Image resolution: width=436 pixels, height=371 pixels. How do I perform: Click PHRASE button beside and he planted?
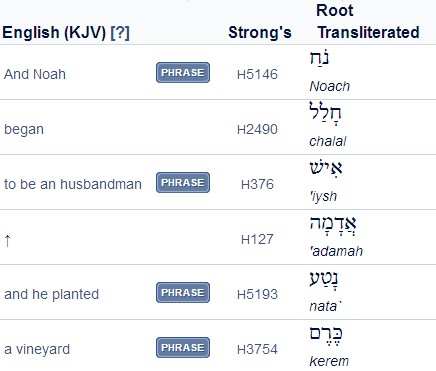point(183,292)
